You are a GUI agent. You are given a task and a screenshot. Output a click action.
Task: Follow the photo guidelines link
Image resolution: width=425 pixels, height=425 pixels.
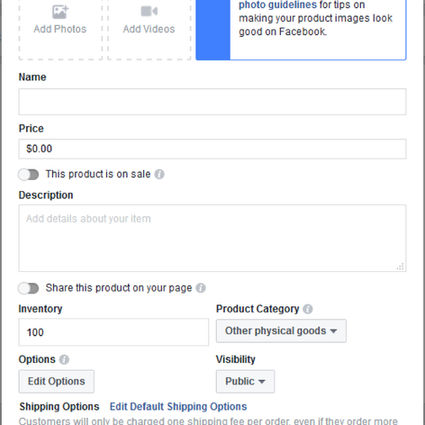point(277,5)
